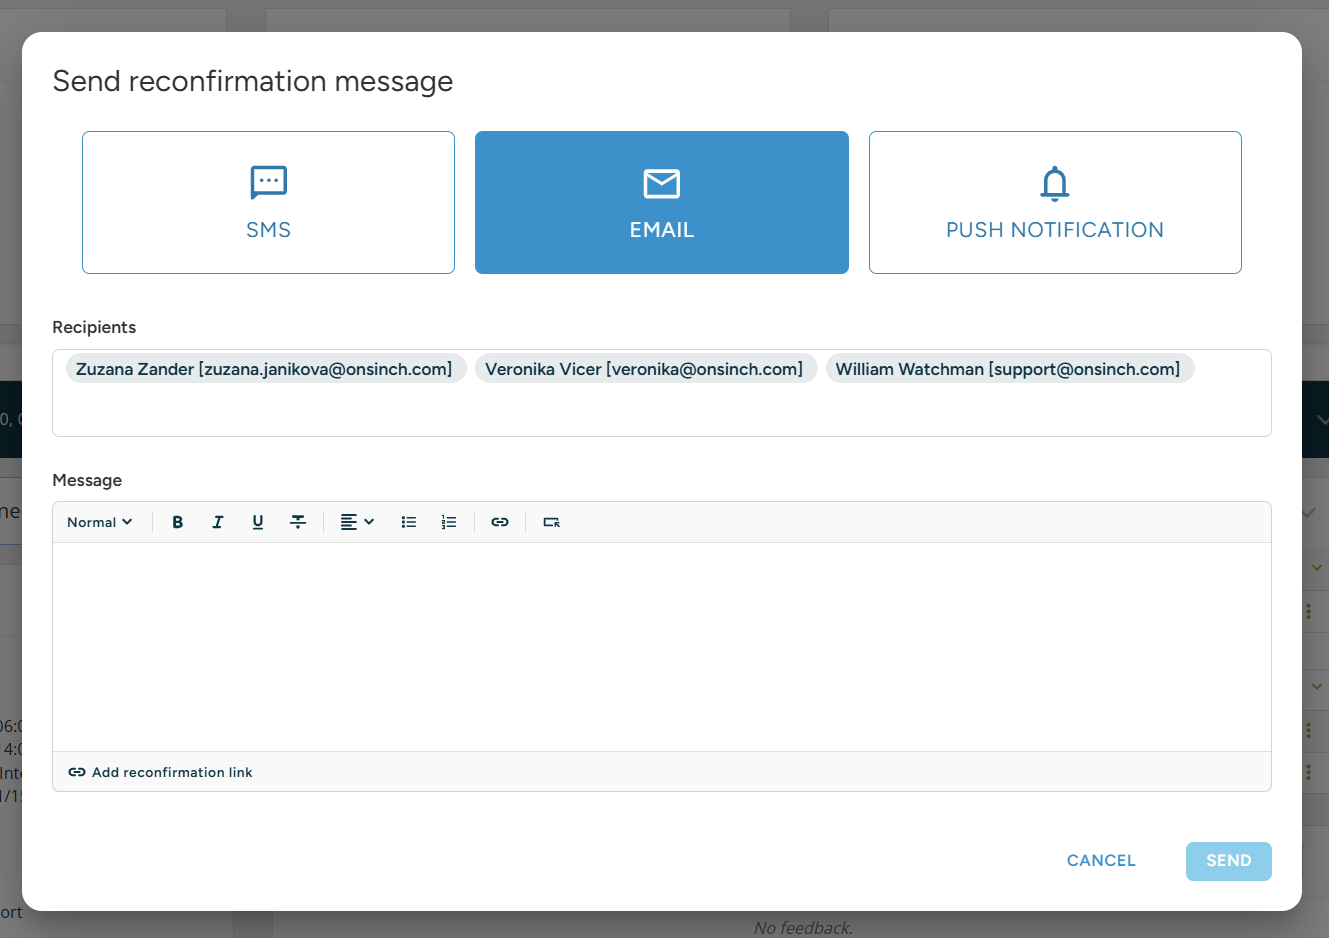Insert a hyperlink from the toolbar
The height and width of the screenshot is (938, 1329).
pyautogui.click(x=500, y=522)
